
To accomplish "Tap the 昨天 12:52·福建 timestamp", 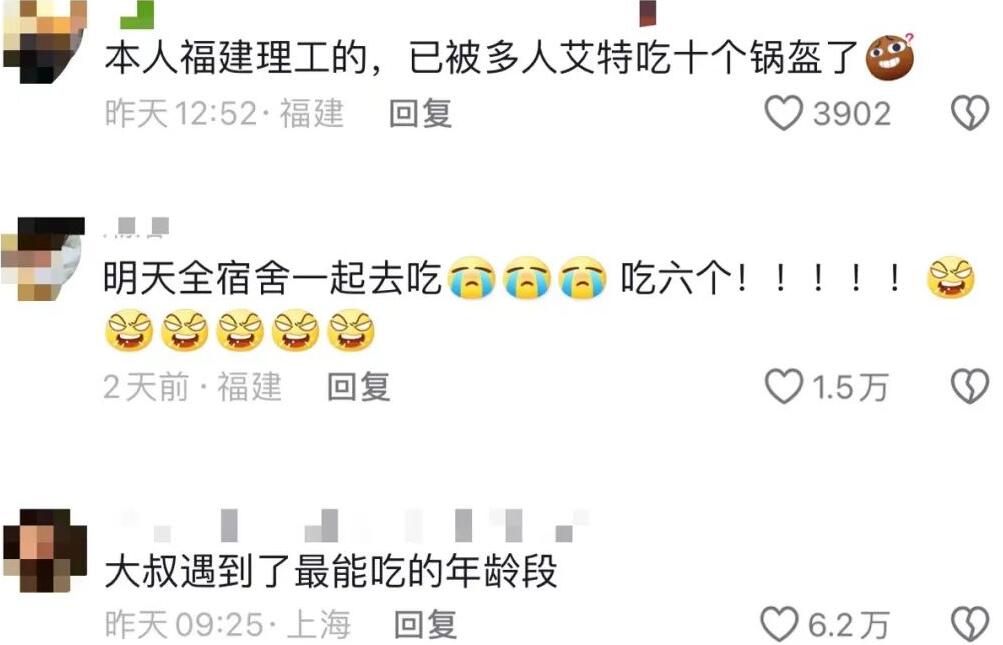I will pyautogui.click(x=225, y=114).
